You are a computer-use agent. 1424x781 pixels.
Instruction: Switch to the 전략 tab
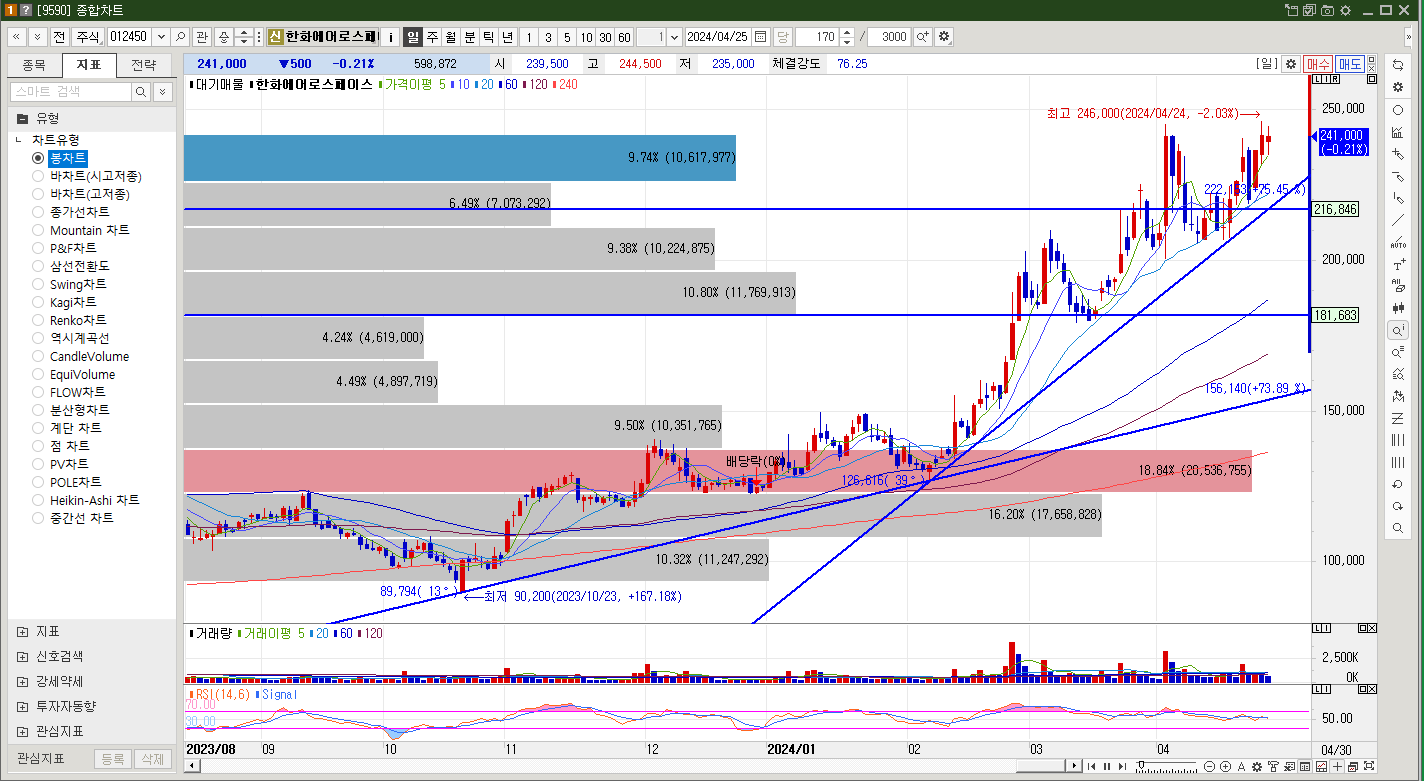click(x=143, y=65)
